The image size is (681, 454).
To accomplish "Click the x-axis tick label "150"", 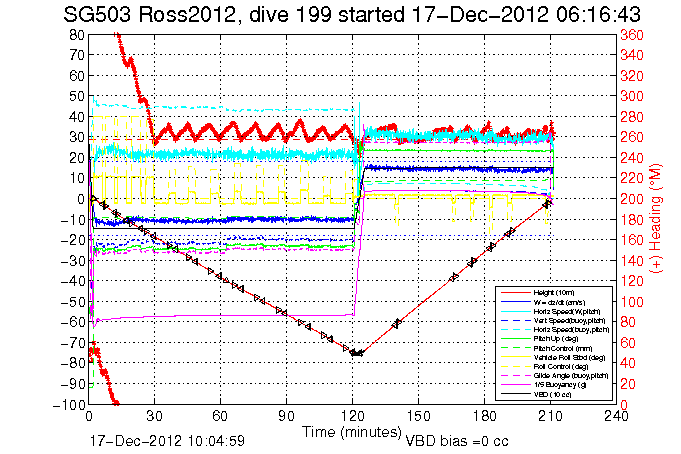I will click(x=419, y=416).
